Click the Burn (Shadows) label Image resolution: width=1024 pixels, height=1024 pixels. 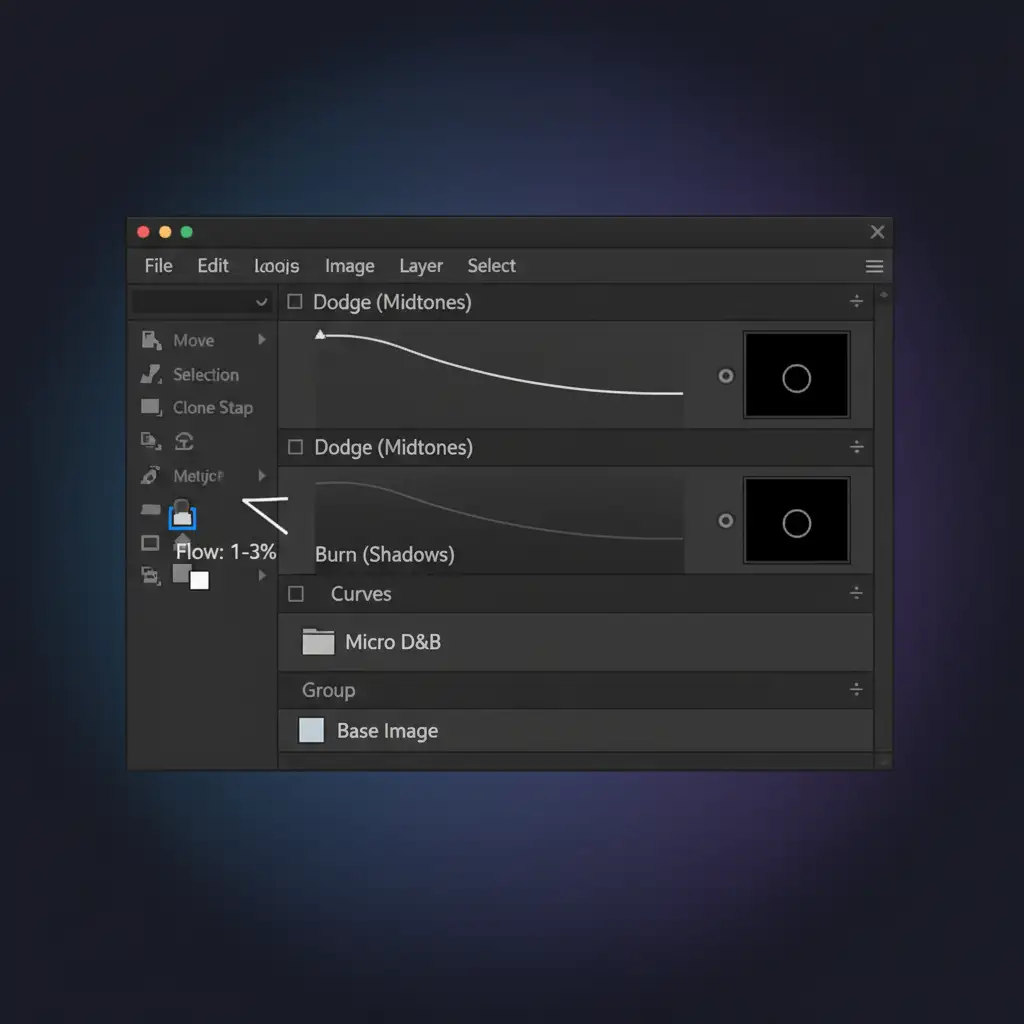pos(384,554)
